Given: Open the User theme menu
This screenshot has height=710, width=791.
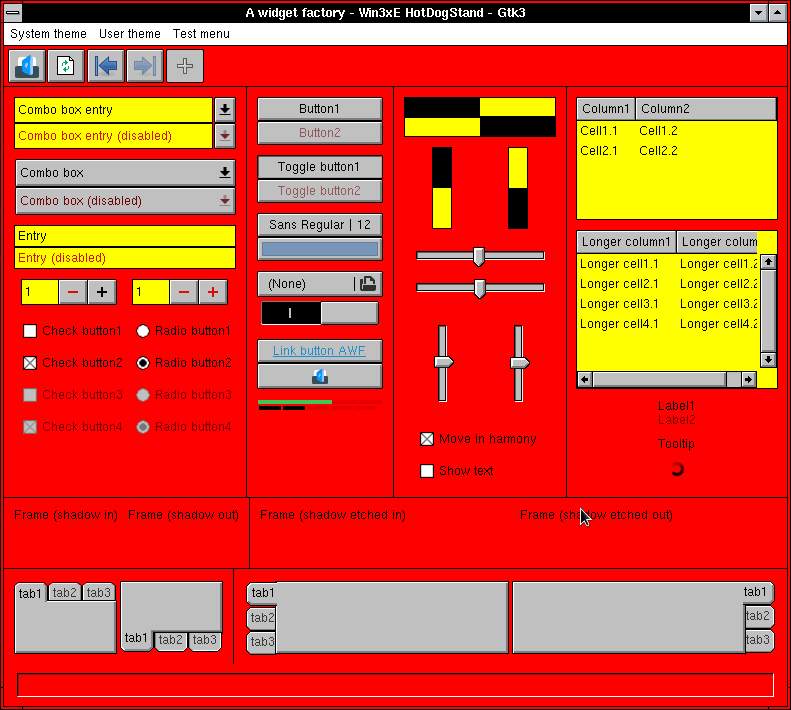Looking at the screenshot, I should (130, 34).
